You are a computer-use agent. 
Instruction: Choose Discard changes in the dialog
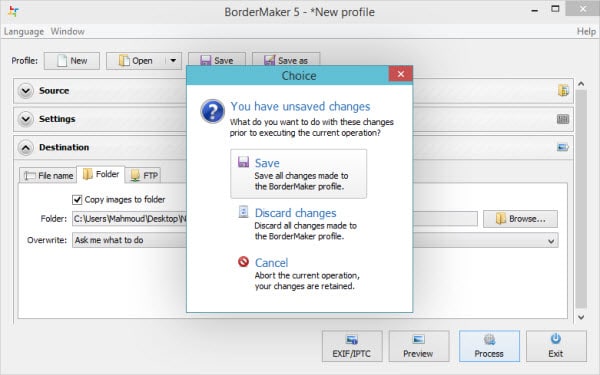point(298,224)
